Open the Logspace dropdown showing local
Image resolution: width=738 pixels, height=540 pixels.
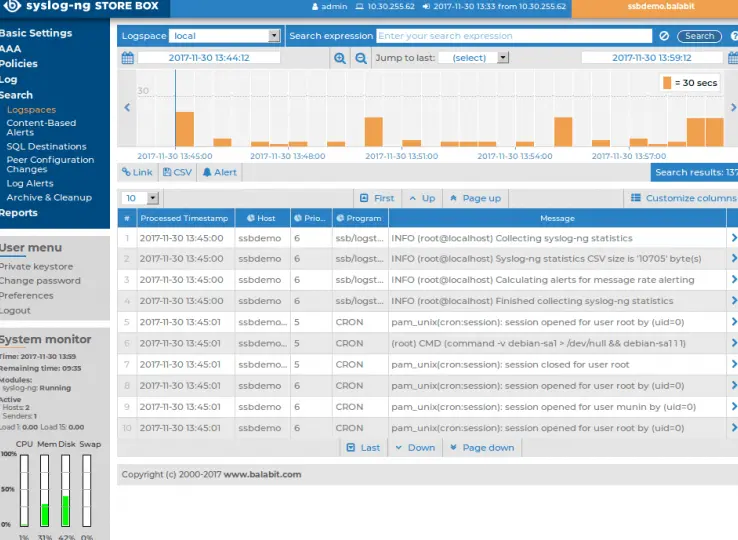click(225, 36)
